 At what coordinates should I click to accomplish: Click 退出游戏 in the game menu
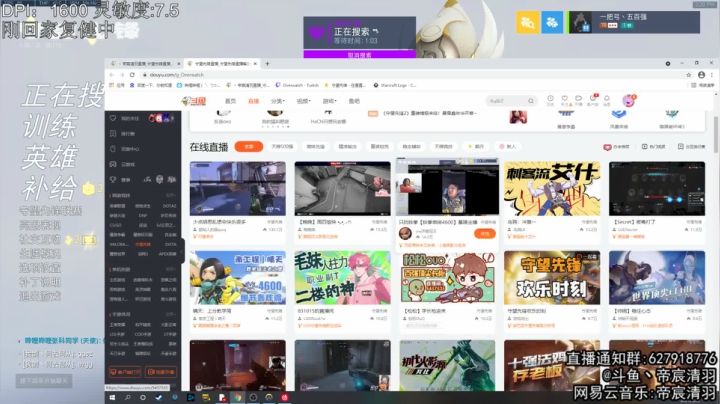pos(40,296)
